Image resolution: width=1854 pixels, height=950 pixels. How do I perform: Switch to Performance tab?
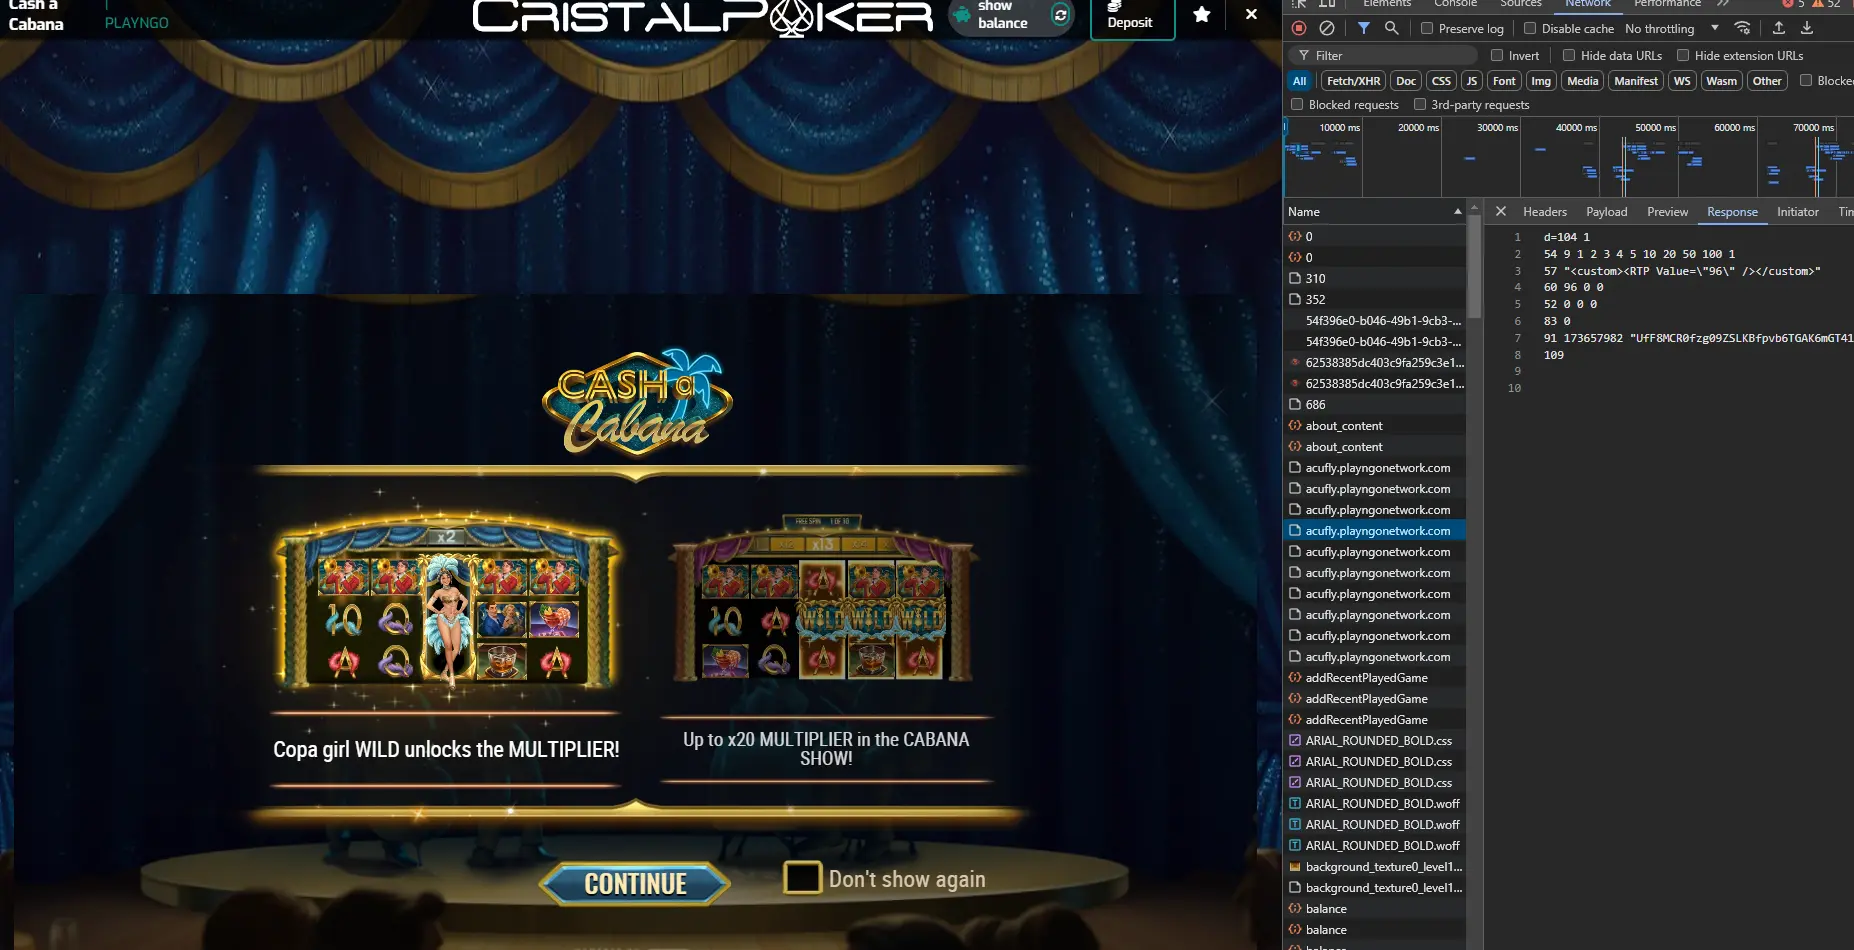click(x=1667, y=4)
